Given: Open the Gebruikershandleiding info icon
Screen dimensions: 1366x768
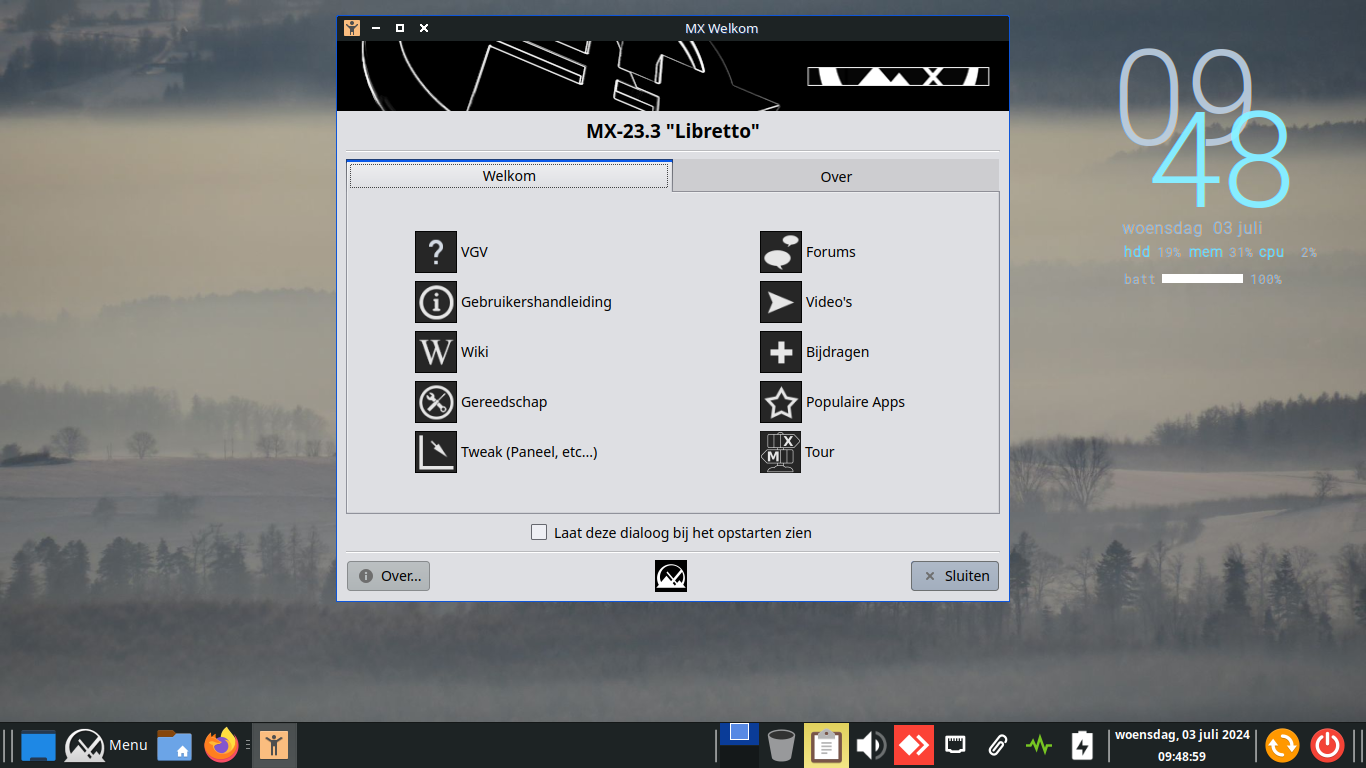Looking at the screenshot, I should 435,302.
